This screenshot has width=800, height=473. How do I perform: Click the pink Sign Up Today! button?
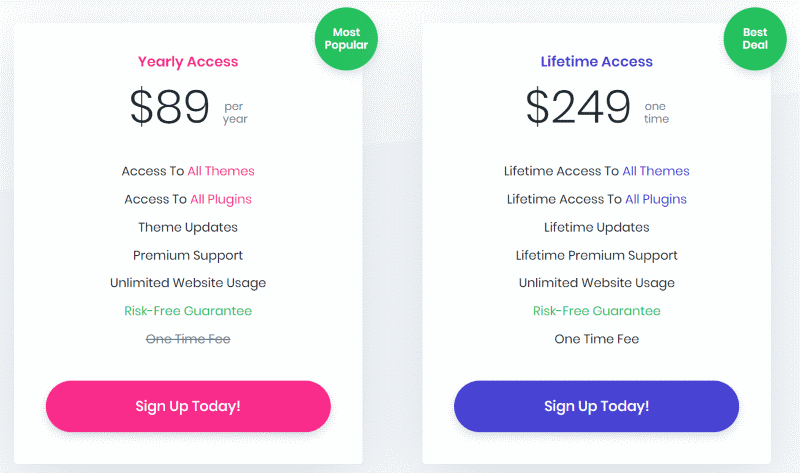(x=188, y=406)
